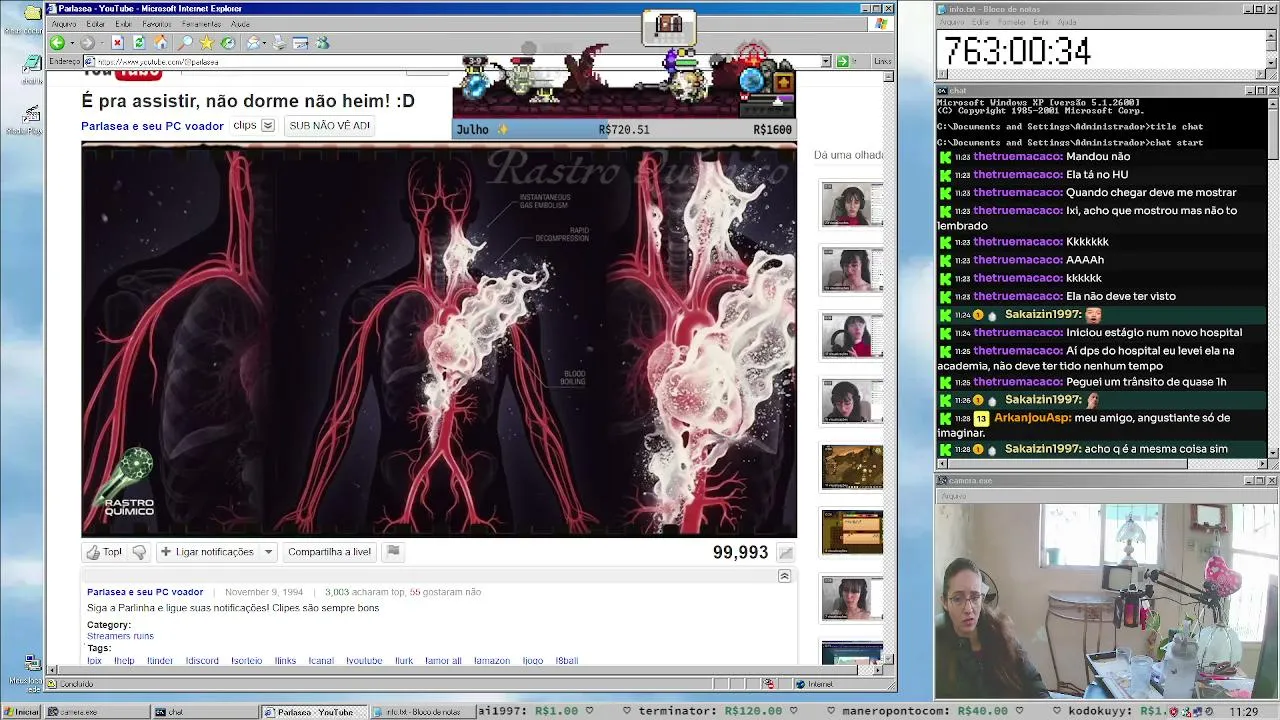Open the notepad window's title bar icon
1280x720 pixels.
pos(942,9)
